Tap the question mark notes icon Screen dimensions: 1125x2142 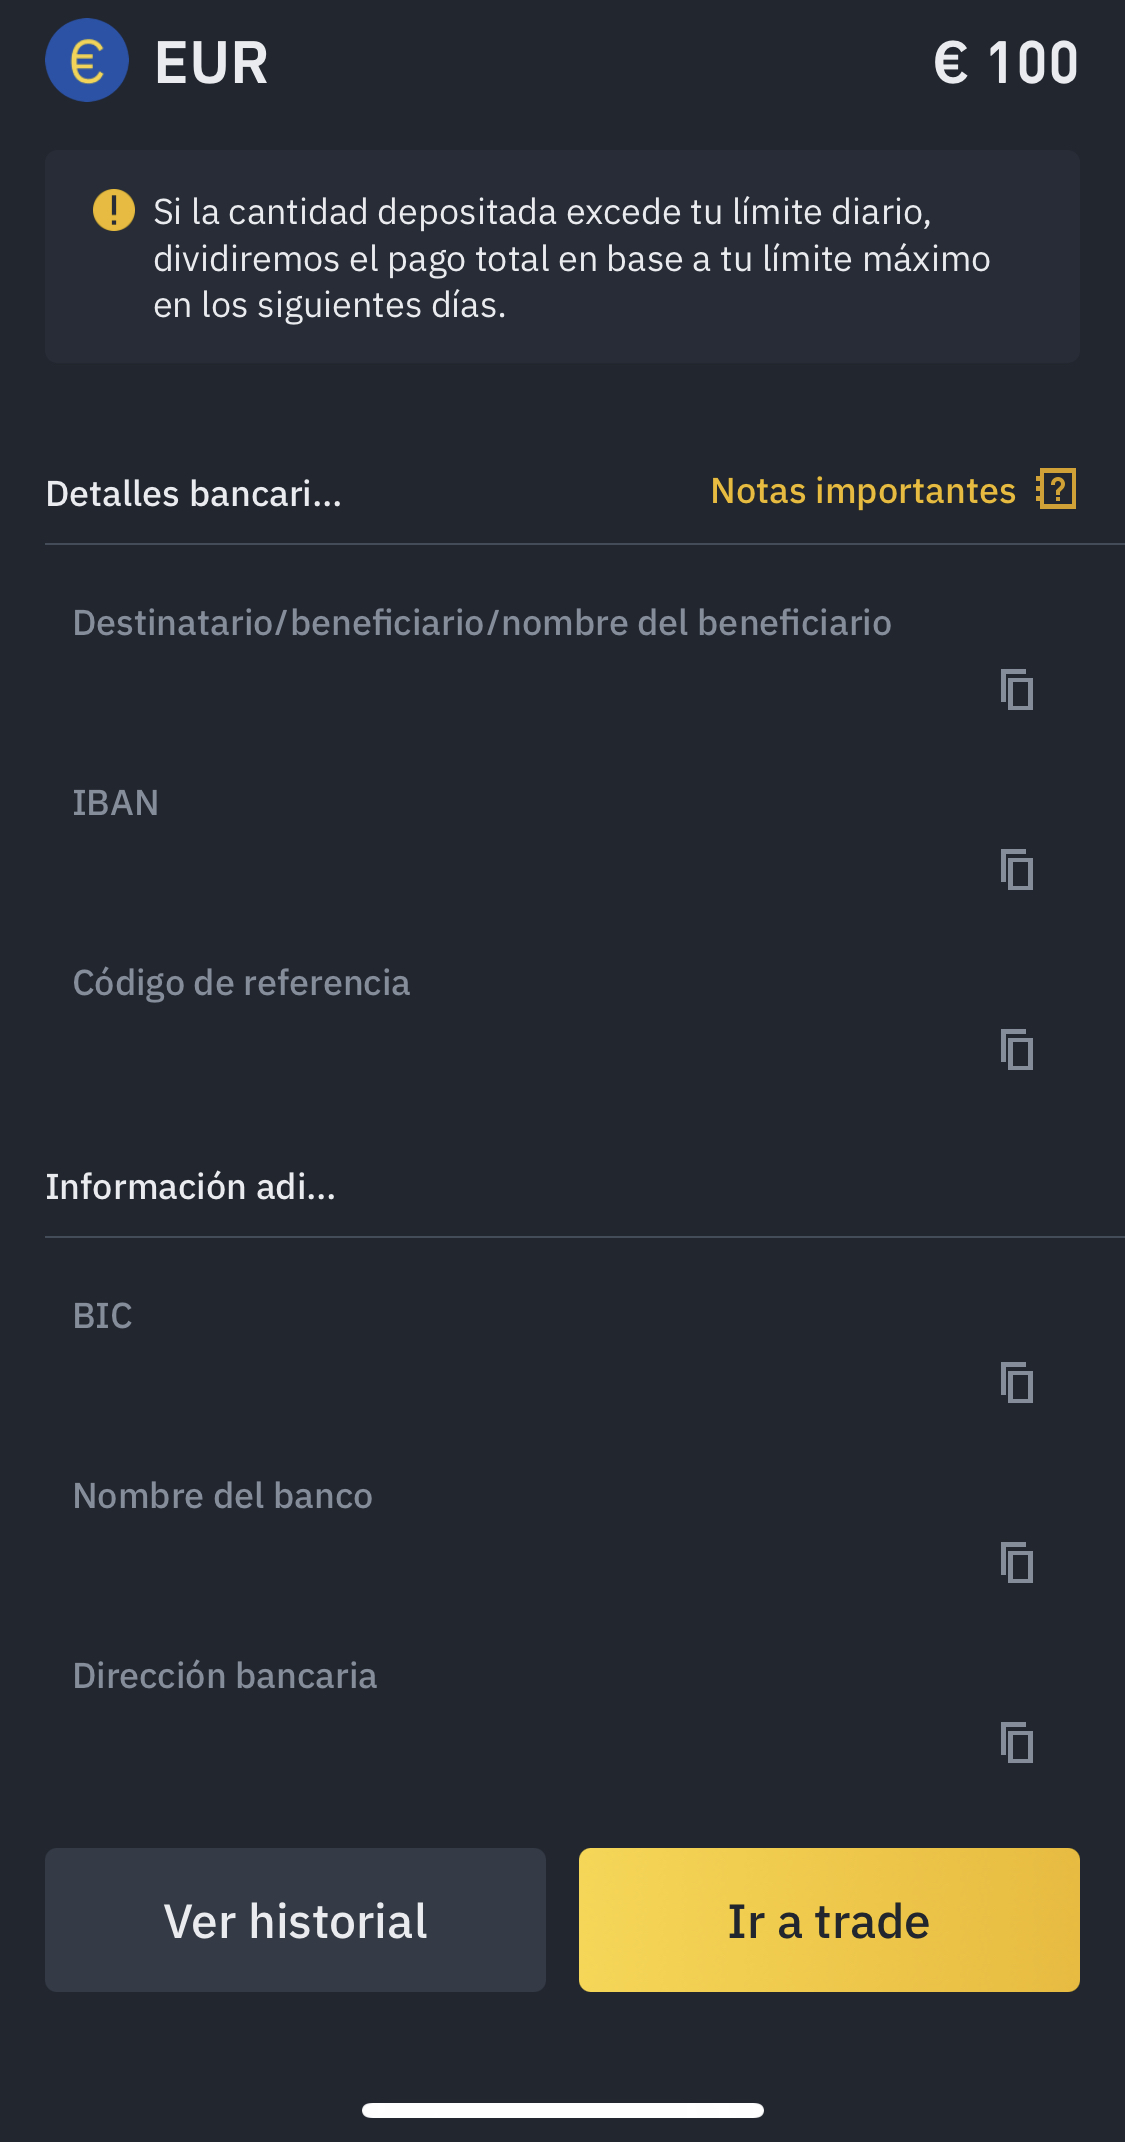pyautogui.click(x=1057, y=489)
